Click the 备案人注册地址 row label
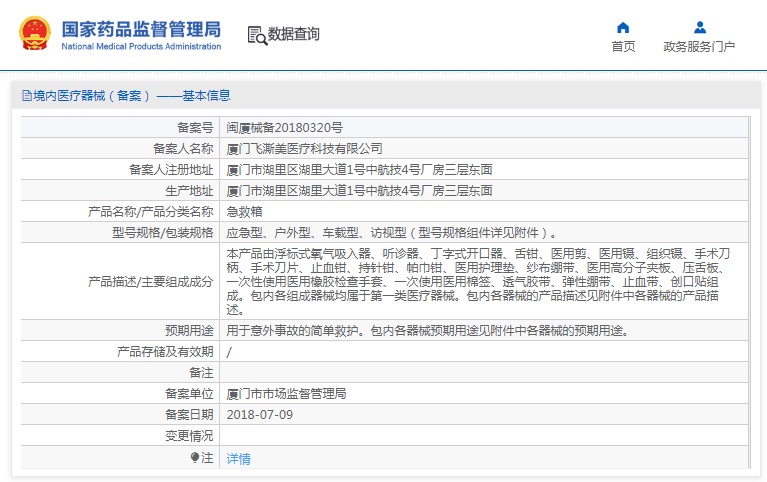767x482 pixels. 171,170
